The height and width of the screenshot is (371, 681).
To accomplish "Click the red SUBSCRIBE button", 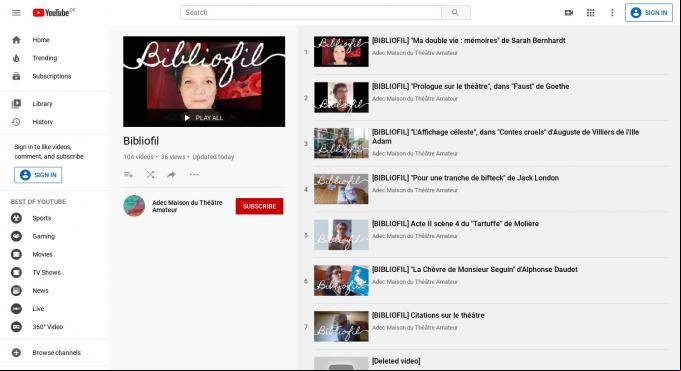I will pos(259,206).
